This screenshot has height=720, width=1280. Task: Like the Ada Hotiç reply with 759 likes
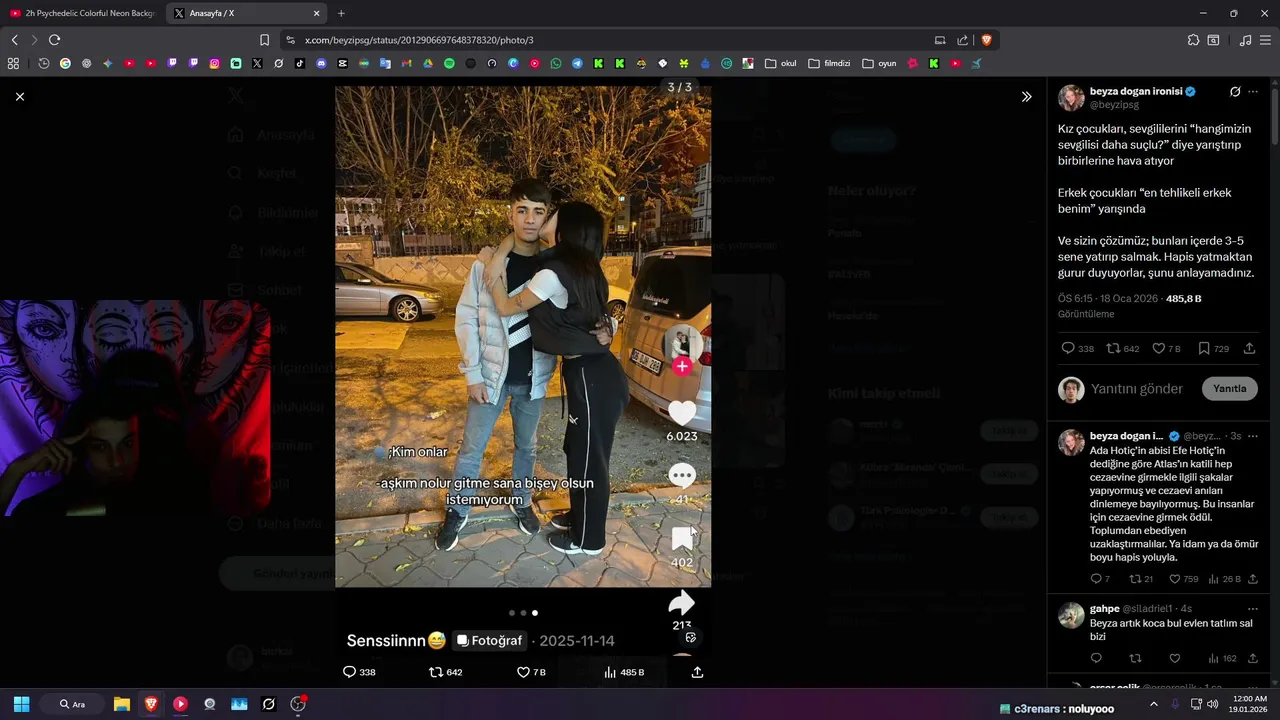[1183, 579]
